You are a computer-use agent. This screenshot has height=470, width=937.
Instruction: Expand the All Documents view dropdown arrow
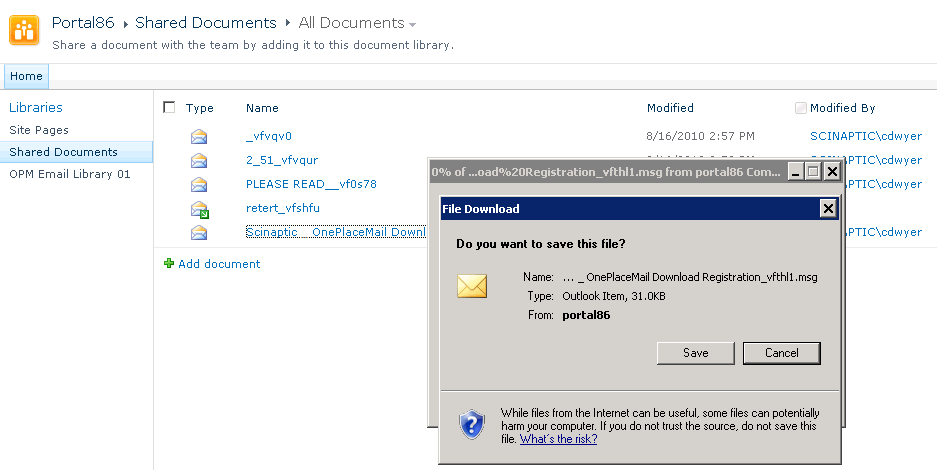412,25
